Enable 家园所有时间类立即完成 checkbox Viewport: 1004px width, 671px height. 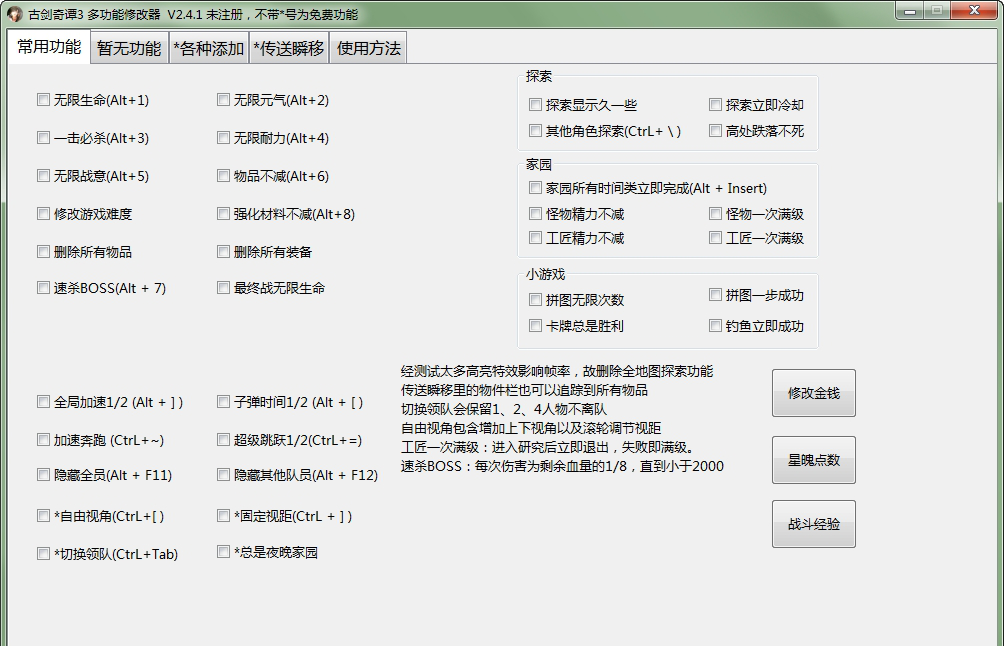tap(536, 188)
